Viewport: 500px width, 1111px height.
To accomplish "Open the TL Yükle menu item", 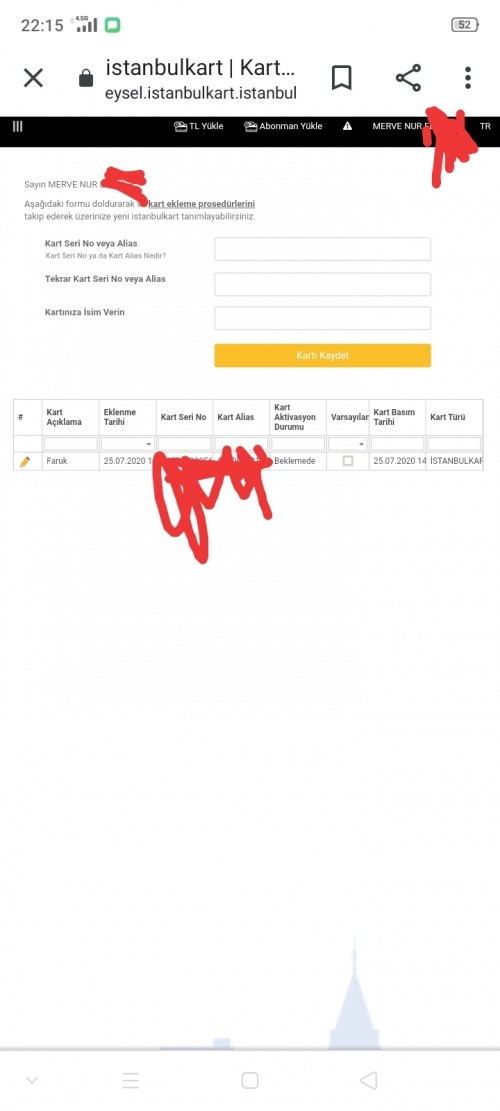I will click(198, 126).
